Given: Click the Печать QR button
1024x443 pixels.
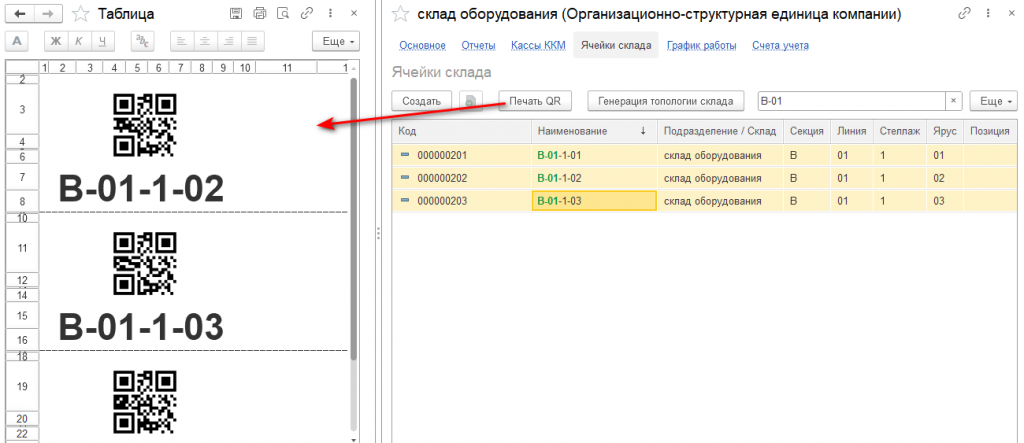Looking at the screenshot, I should click(x=535, y=101).
